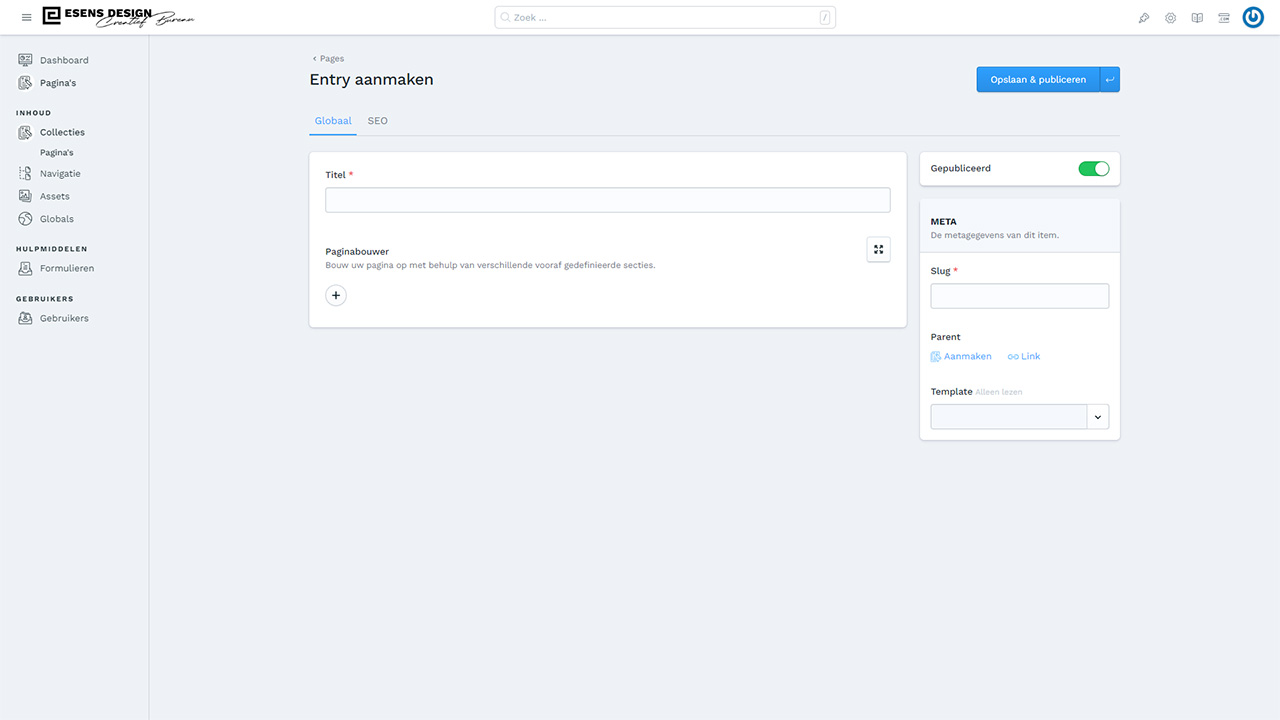Open Formulieren in the sidebar
This screenshot has height=720, width=1280.
[x=67, y=268]
